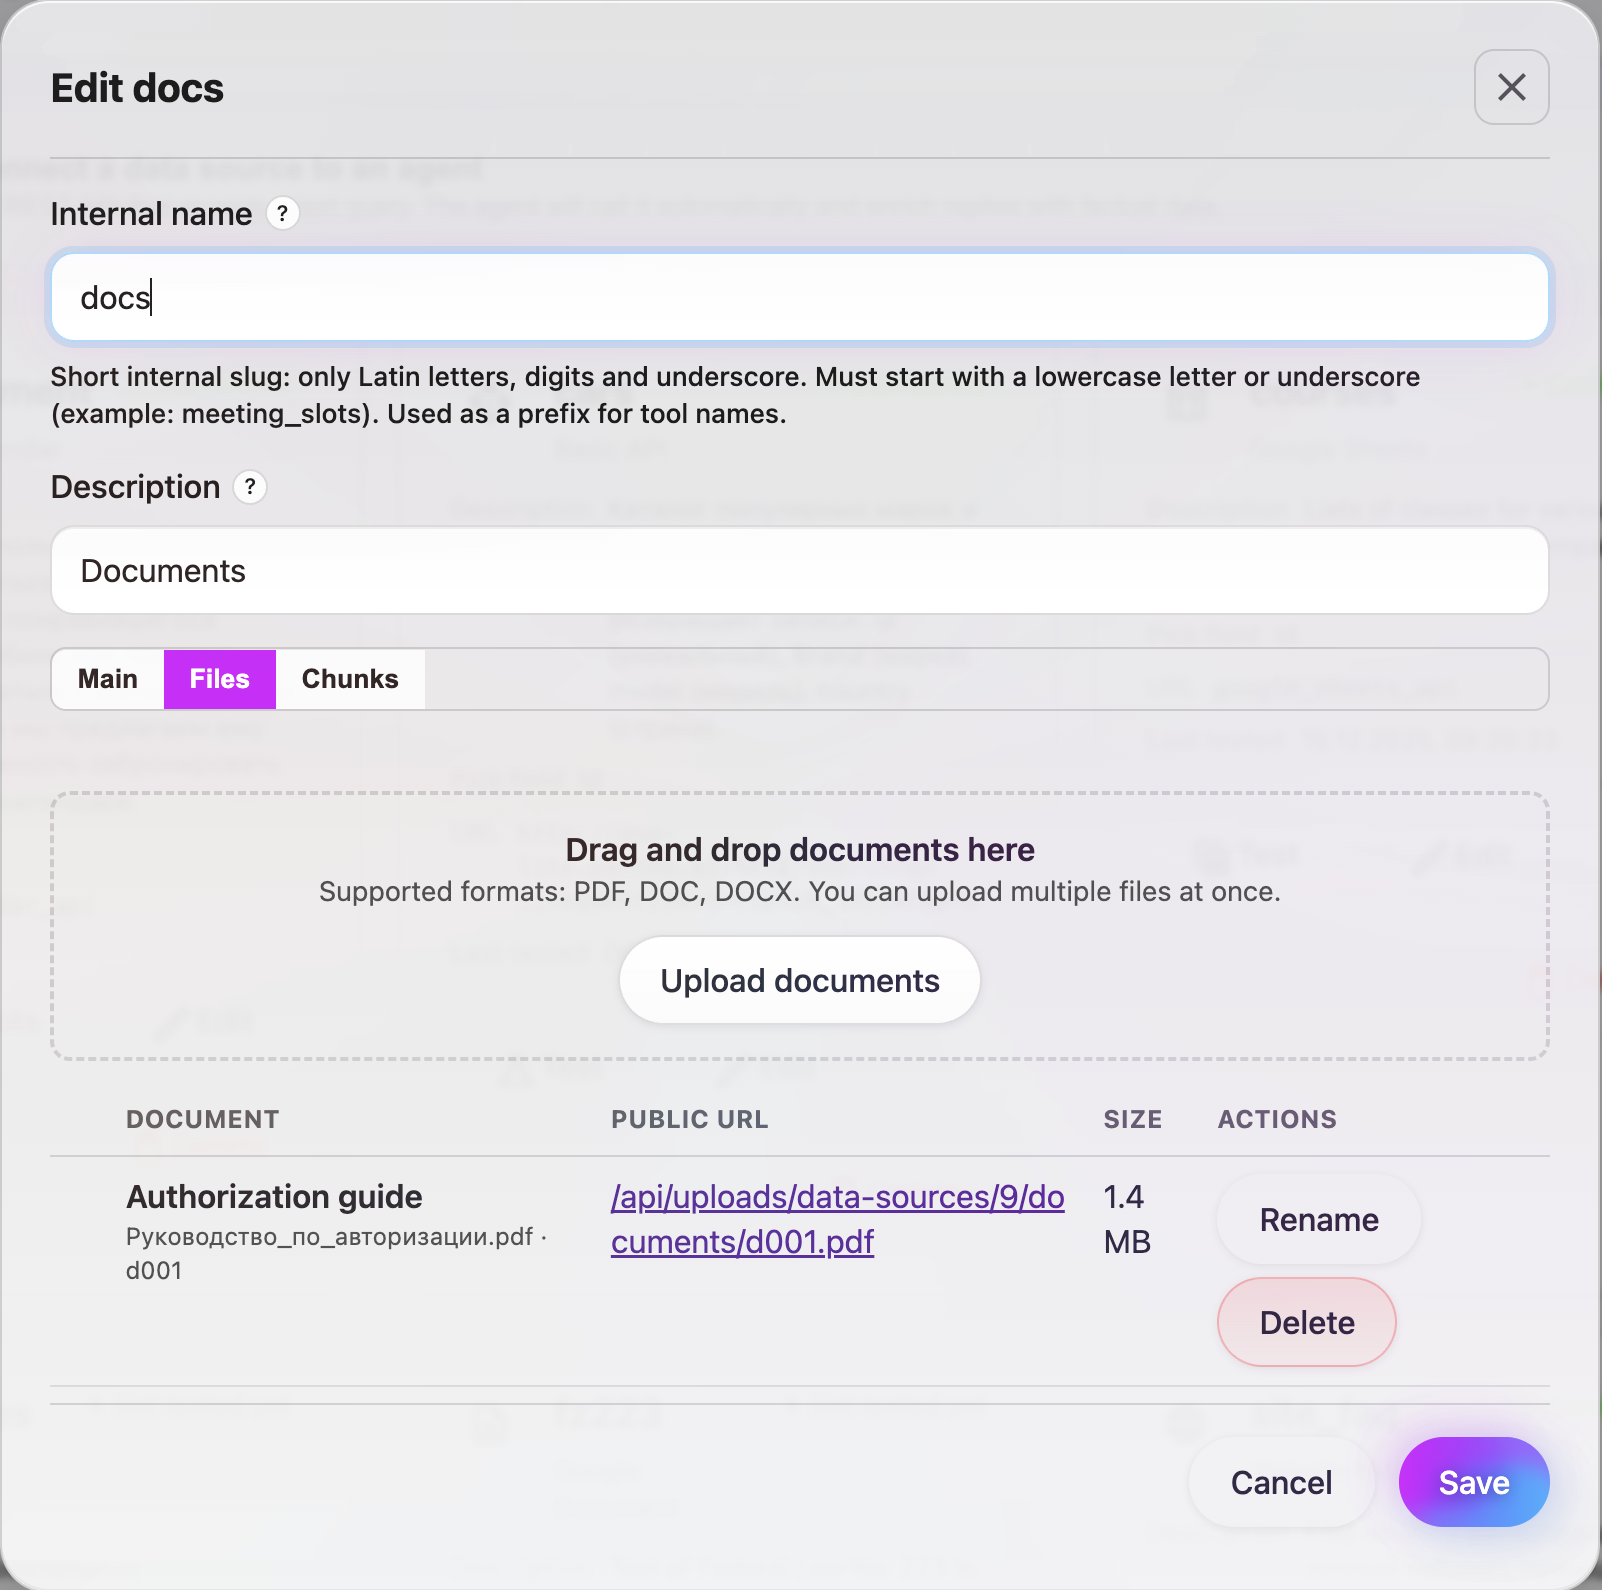Click the DOCUMENT column header

(203, 1119)
